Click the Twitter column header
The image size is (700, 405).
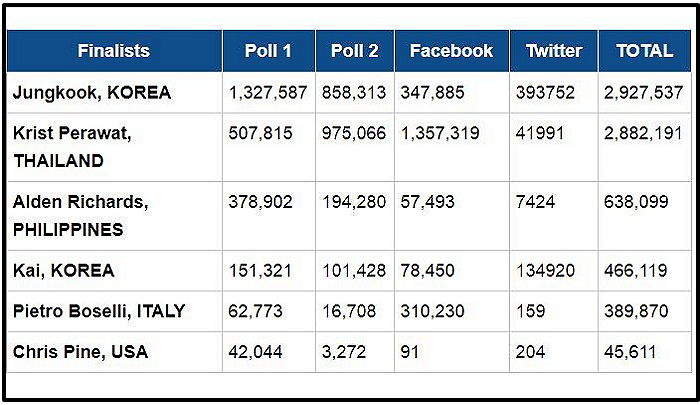pyautogui.click(x=553, y=51)
